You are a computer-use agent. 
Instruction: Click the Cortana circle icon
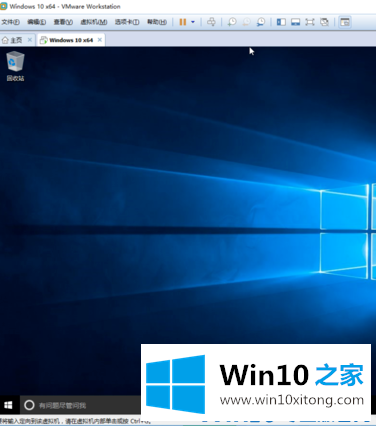pyautogui.click(x=29, y=405)
